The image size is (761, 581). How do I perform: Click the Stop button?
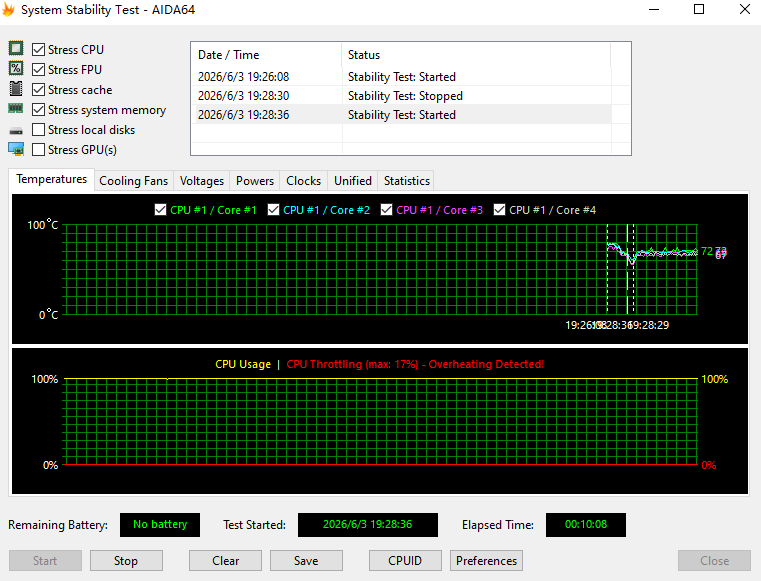126,561
